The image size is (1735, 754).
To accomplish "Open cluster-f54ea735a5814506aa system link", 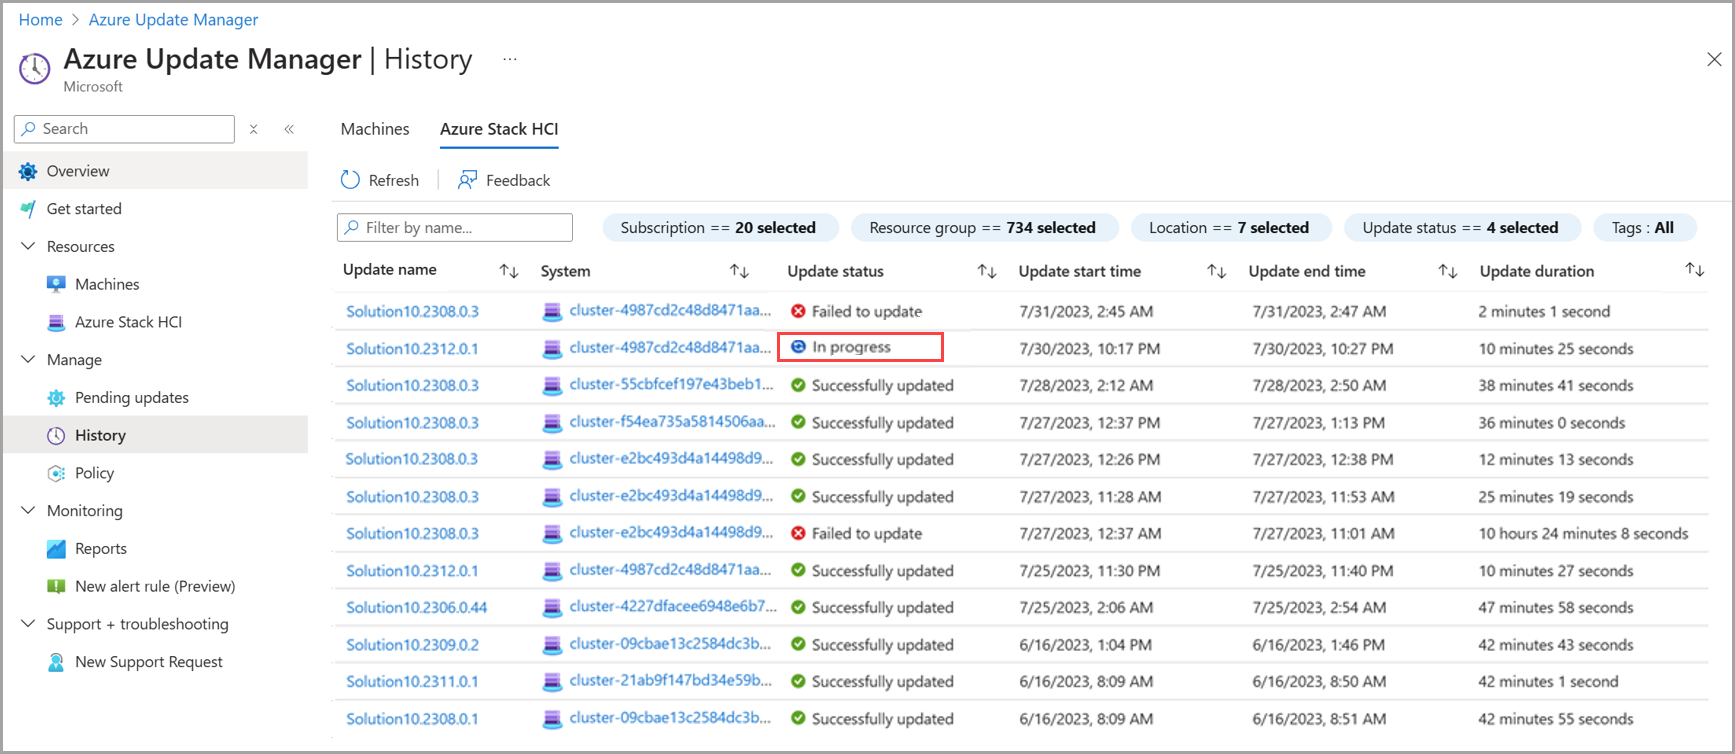I will pyautogui.click(x=672, y=422).
